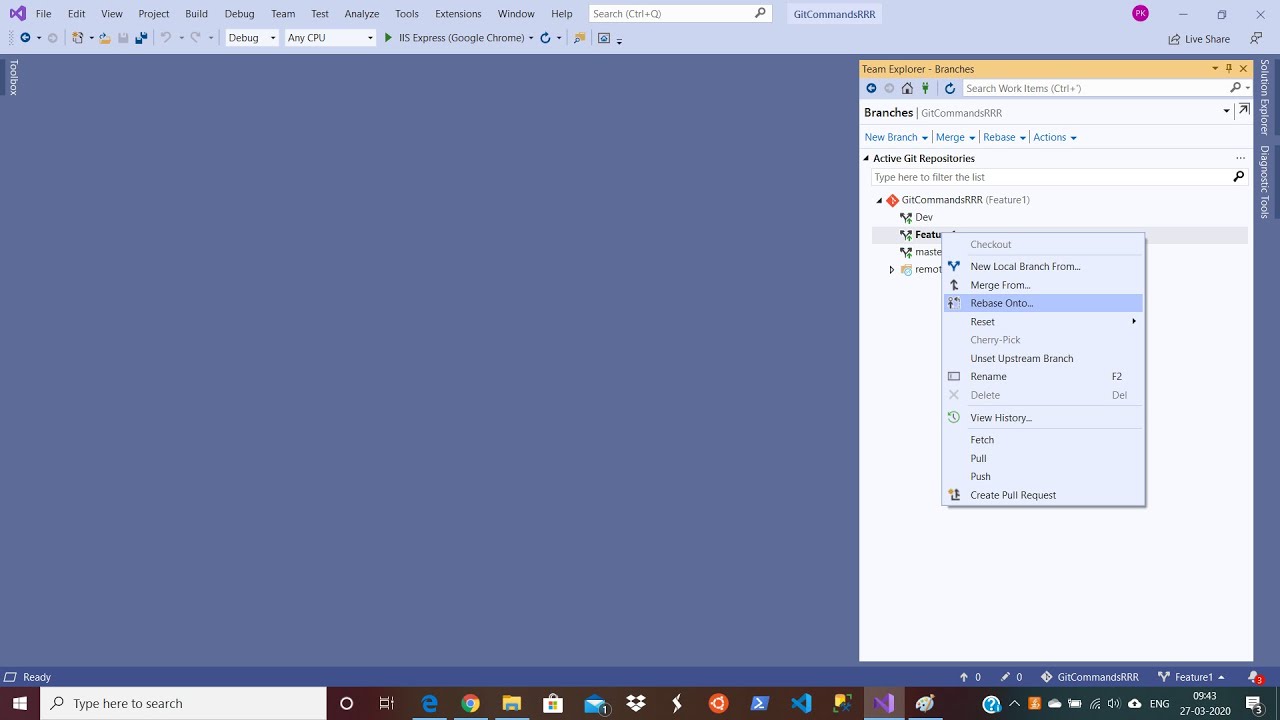Screen dimensions: 1280x720
Task: Open Google Chrome from taskbar
Action: [x=470, y=704]
